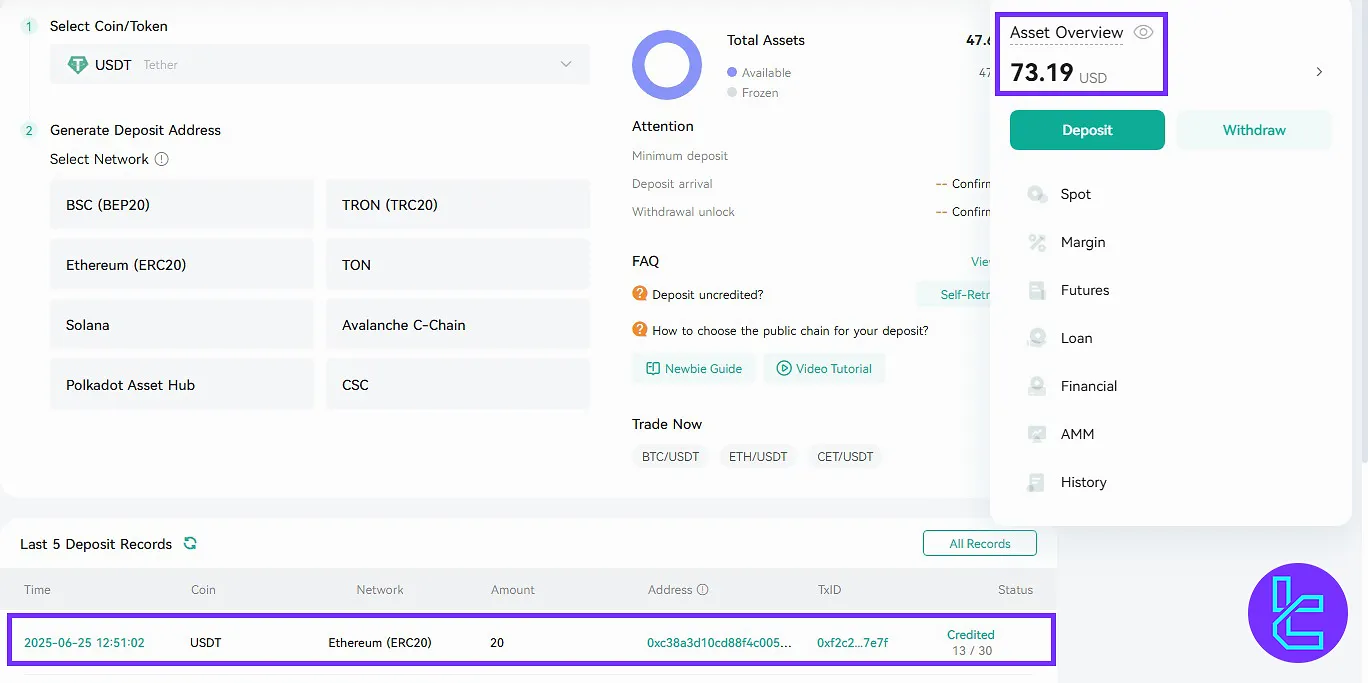
Task: Click the Video Tutorial play icon
Action: pyautogui.click(x=784, y=368)
